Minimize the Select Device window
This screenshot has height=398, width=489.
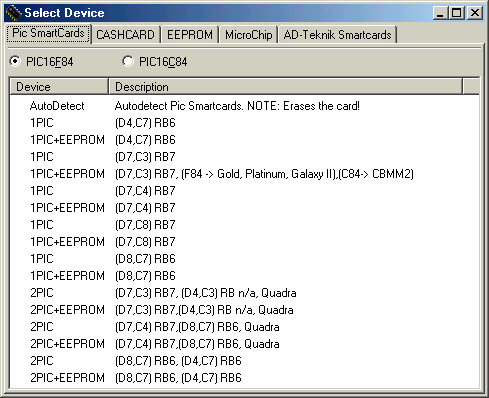coord(441,13)
